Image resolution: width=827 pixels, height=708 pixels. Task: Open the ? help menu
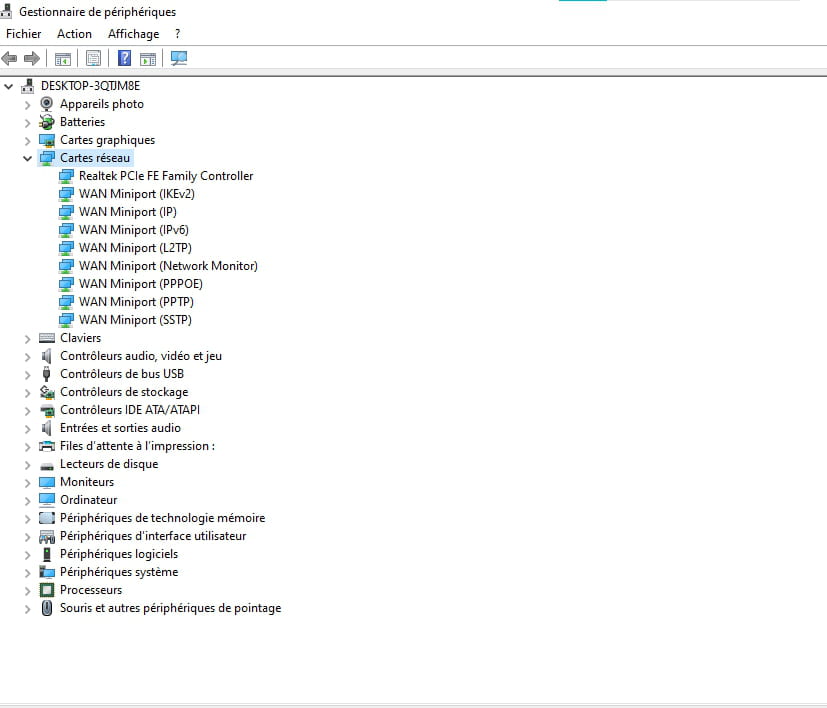pyautogui.click(x=178, y=34)
